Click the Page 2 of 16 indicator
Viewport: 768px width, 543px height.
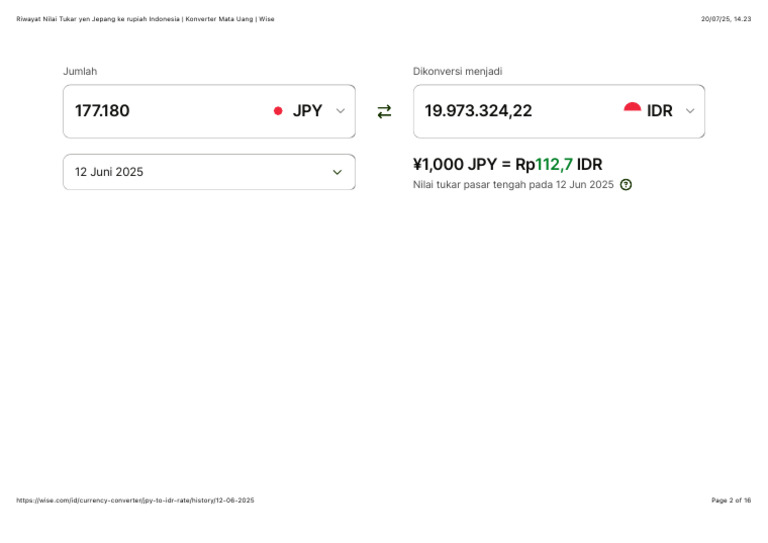[731, 500]
